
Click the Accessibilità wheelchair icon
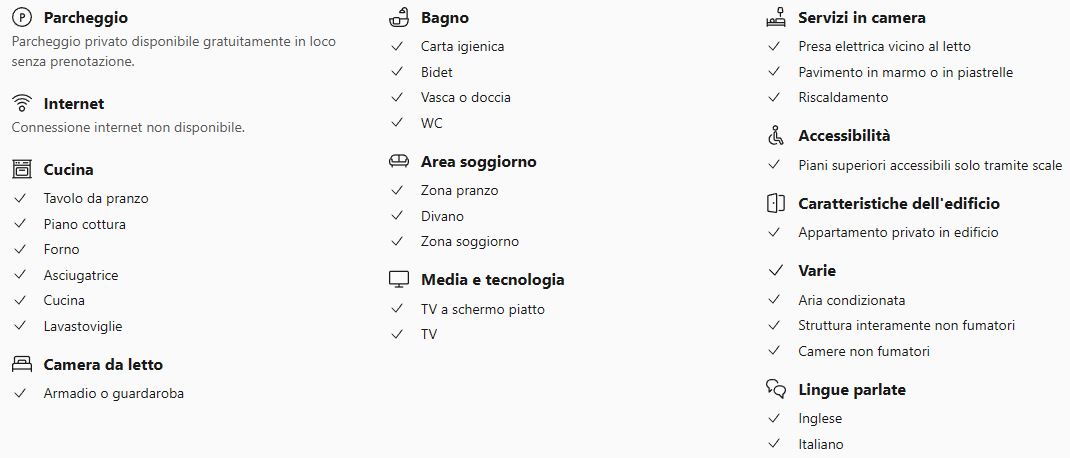tap(776, 136)
